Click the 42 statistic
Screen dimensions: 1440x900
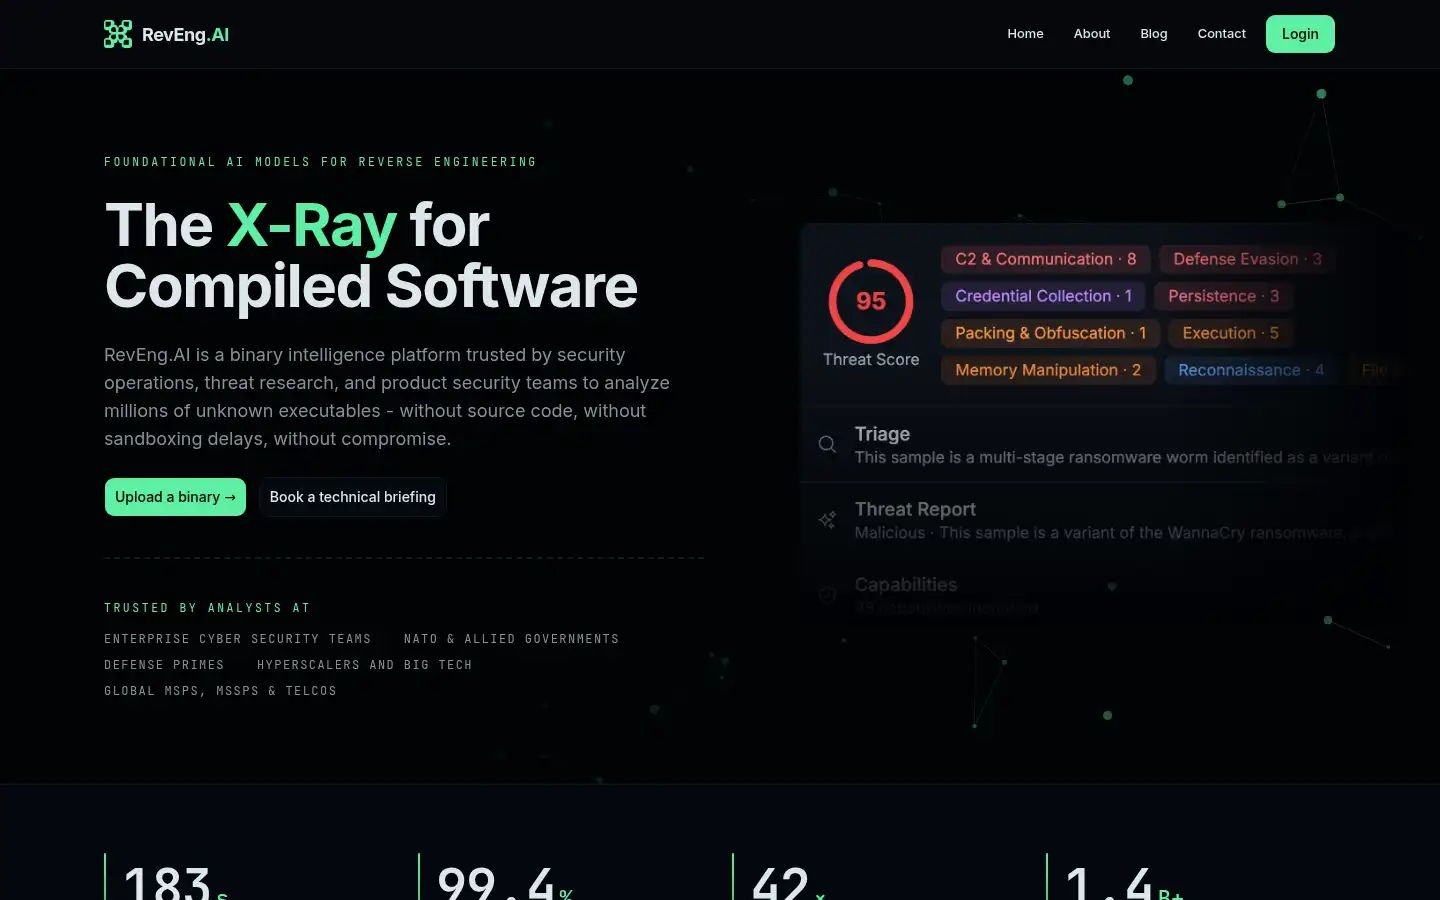pyautogui.click(x=789, y=882)
